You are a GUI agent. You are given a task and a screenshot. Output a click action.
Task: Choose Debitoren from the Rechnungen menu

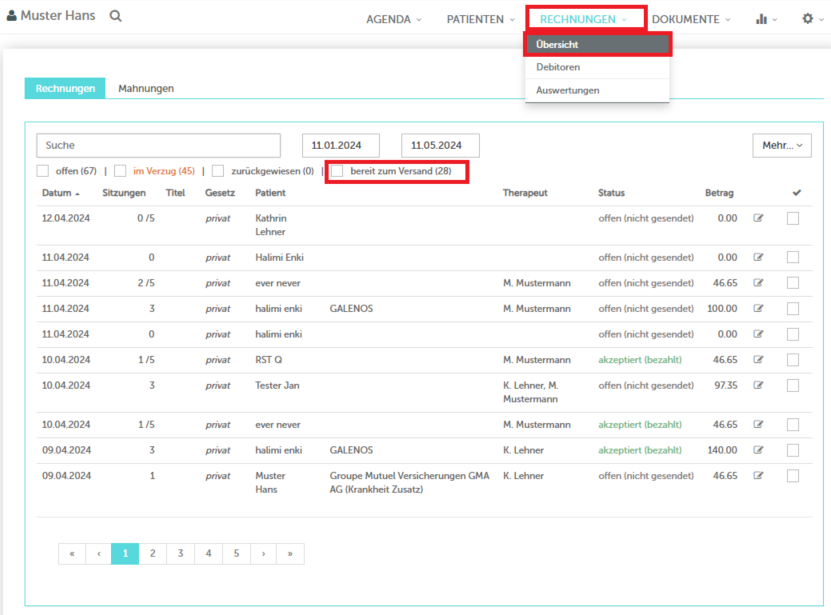pyautogui.click(x=597, y=67)
